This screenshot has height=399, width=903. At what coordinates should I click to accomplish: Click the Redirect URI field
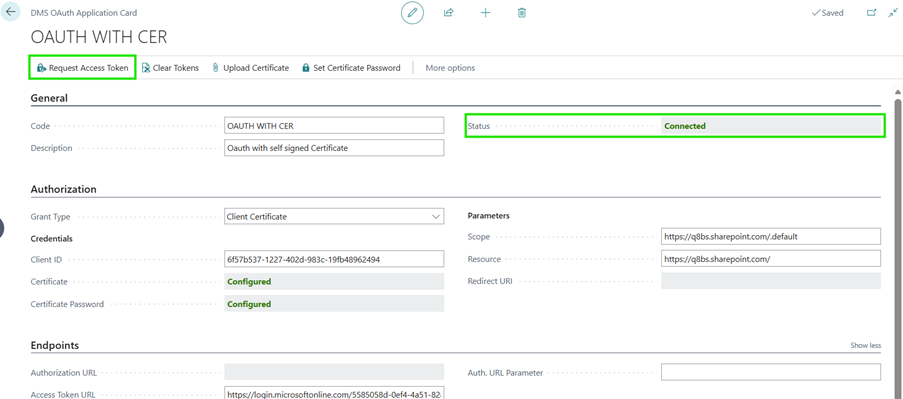[x=771, y=281]
